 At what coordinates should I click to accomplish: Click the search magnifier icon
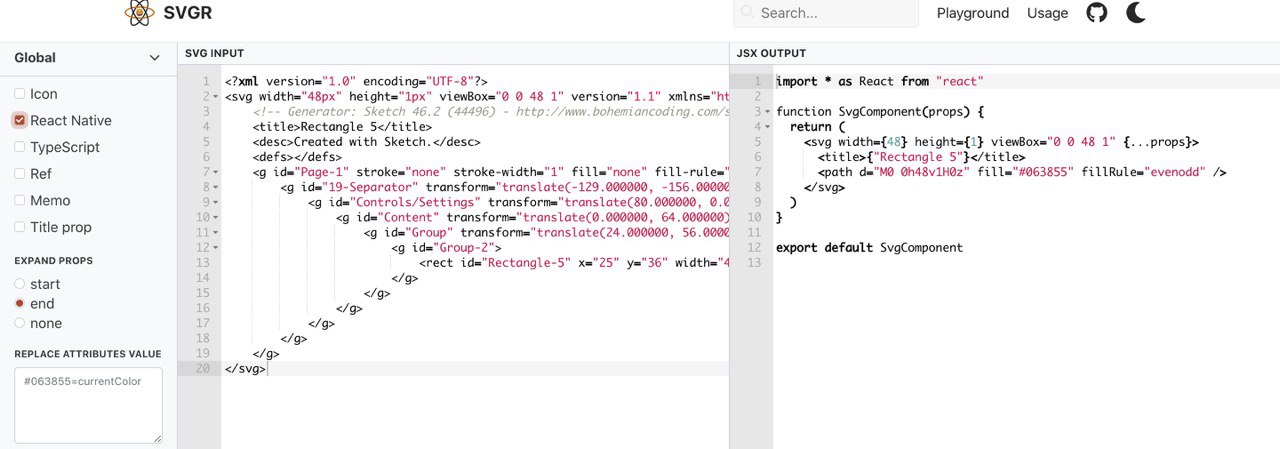point(749,13)
